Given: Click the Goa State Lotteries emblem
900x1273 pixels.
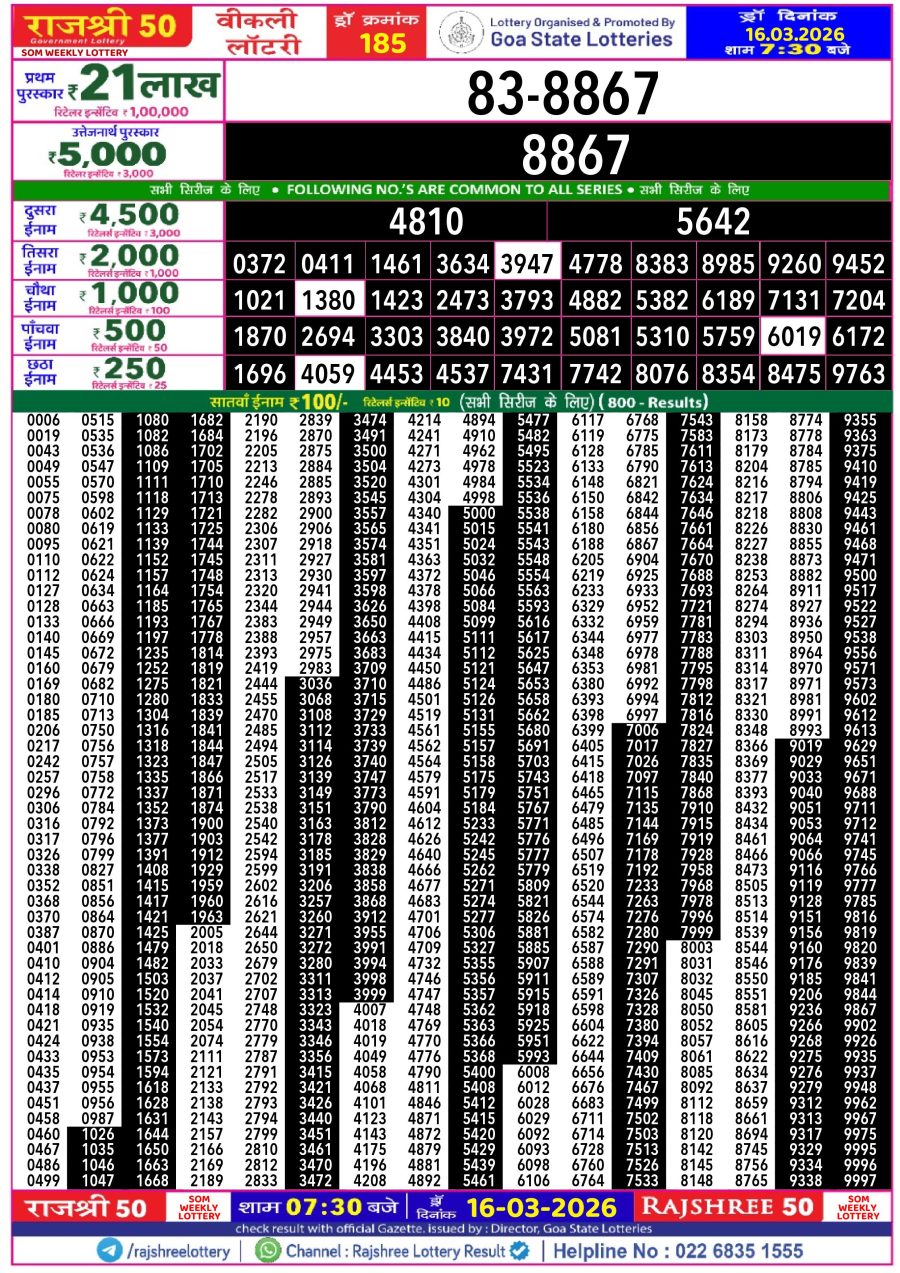Looking at the screenshot, I should tap(461, 31).
